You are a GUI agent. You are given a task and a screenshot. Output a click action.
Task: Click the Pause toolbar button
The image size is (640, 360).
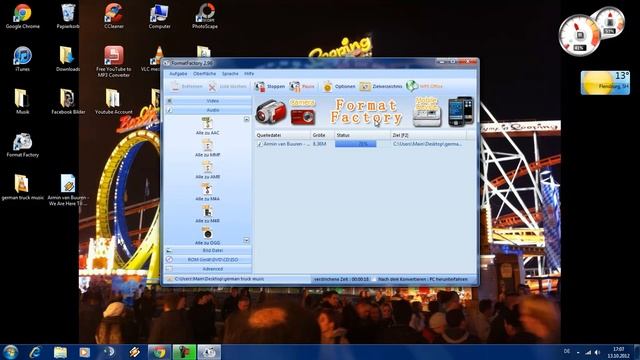tap(302, 86)
